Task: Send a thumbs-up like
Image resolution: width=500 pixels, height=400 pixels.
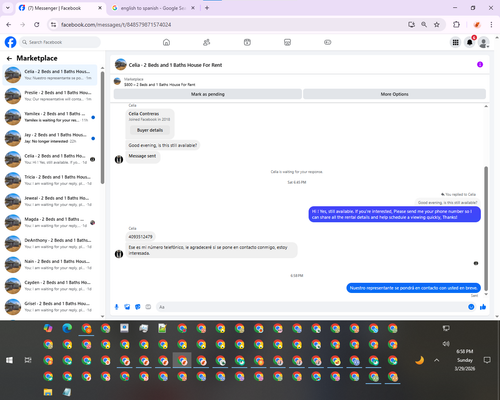Action: tap(483, 307)
